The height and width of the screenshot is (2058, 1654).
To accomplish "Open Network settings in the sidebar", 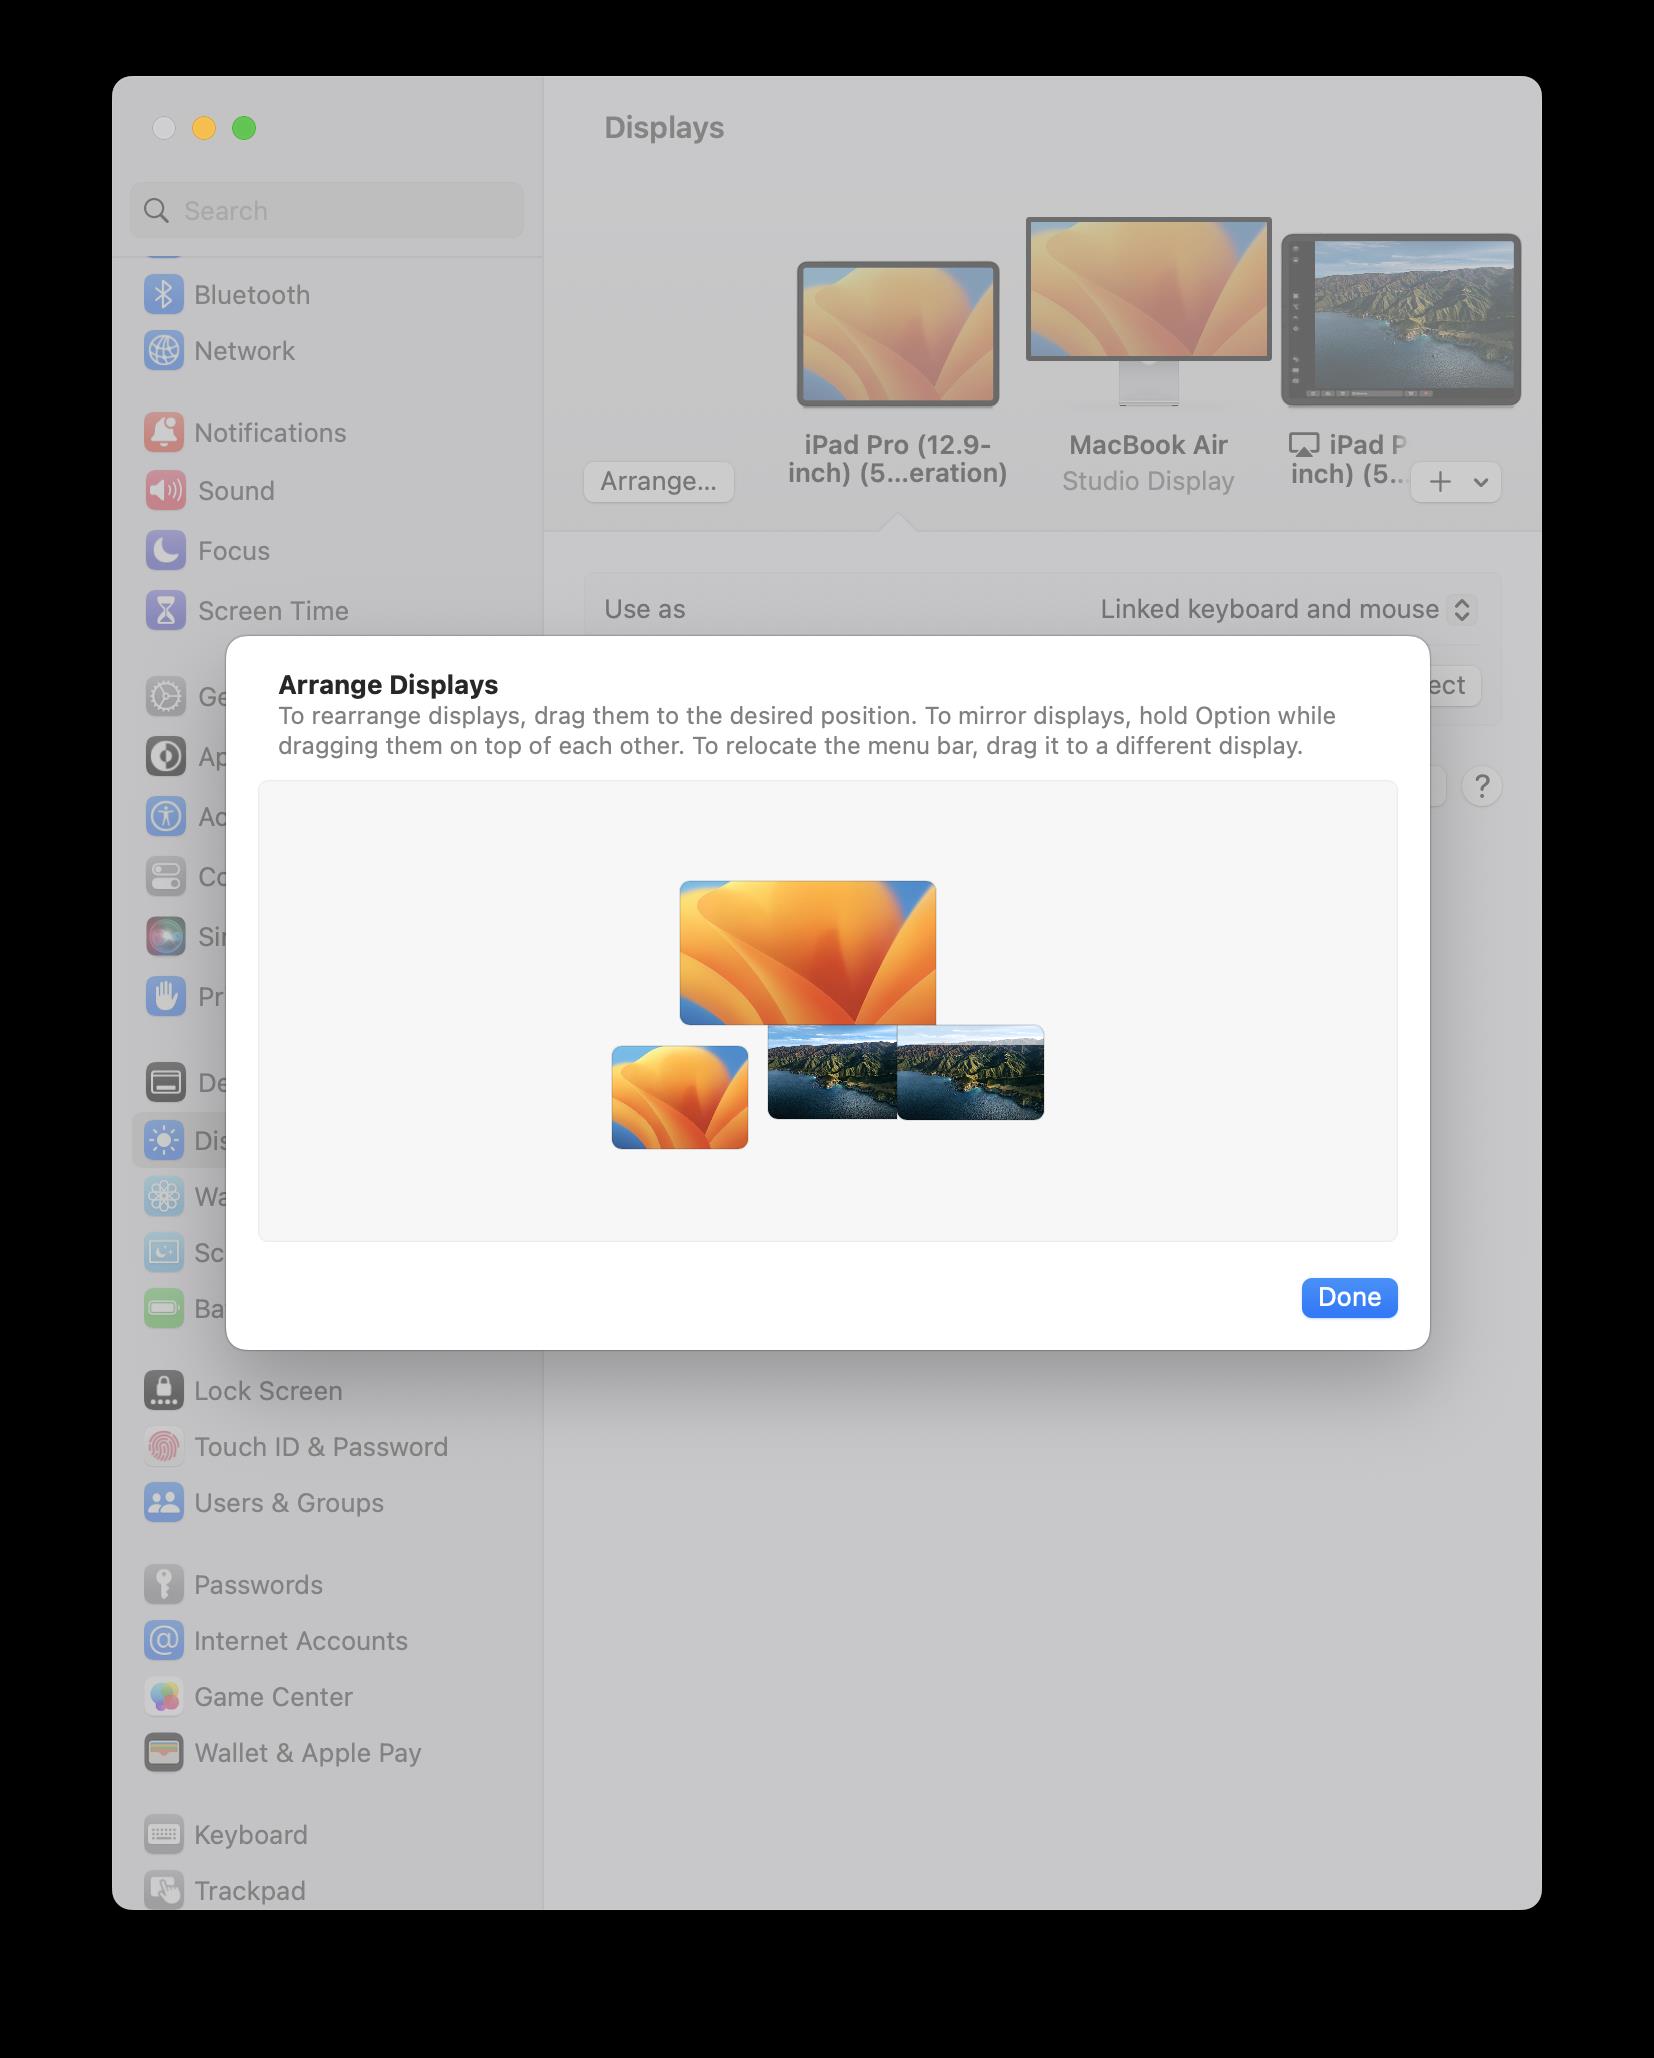I will pyautogui.click(x=244, y=351).
